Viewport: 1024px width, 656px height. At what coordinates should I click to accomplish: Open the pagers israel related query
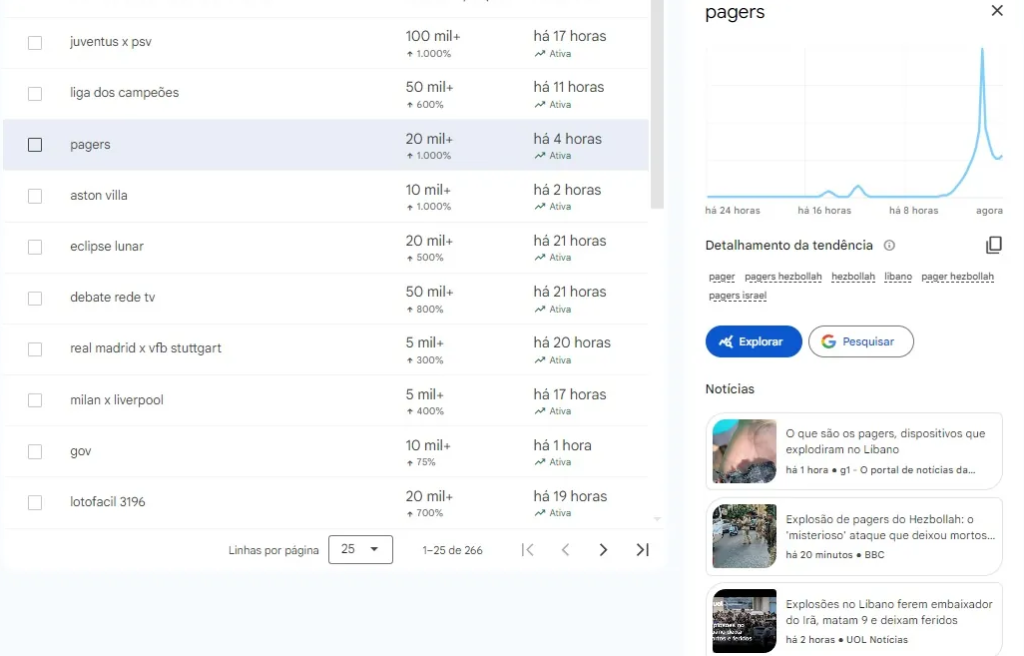point(737,296)
